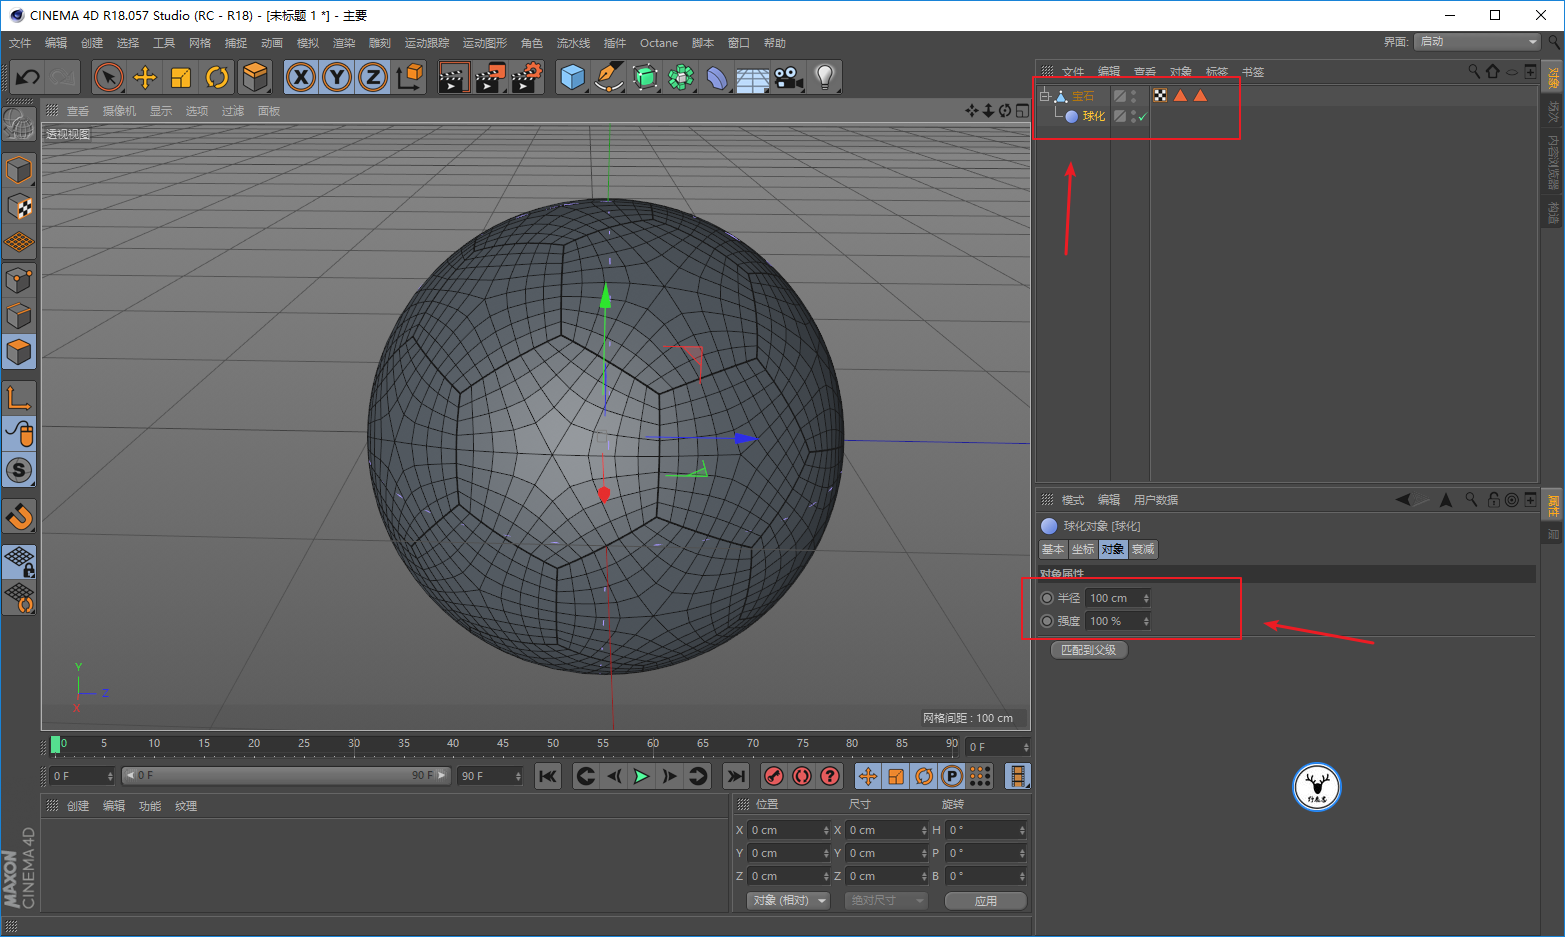Click the 半径 100 cm input field
Screen dimensions: 1565x937
pos(1114,598)
